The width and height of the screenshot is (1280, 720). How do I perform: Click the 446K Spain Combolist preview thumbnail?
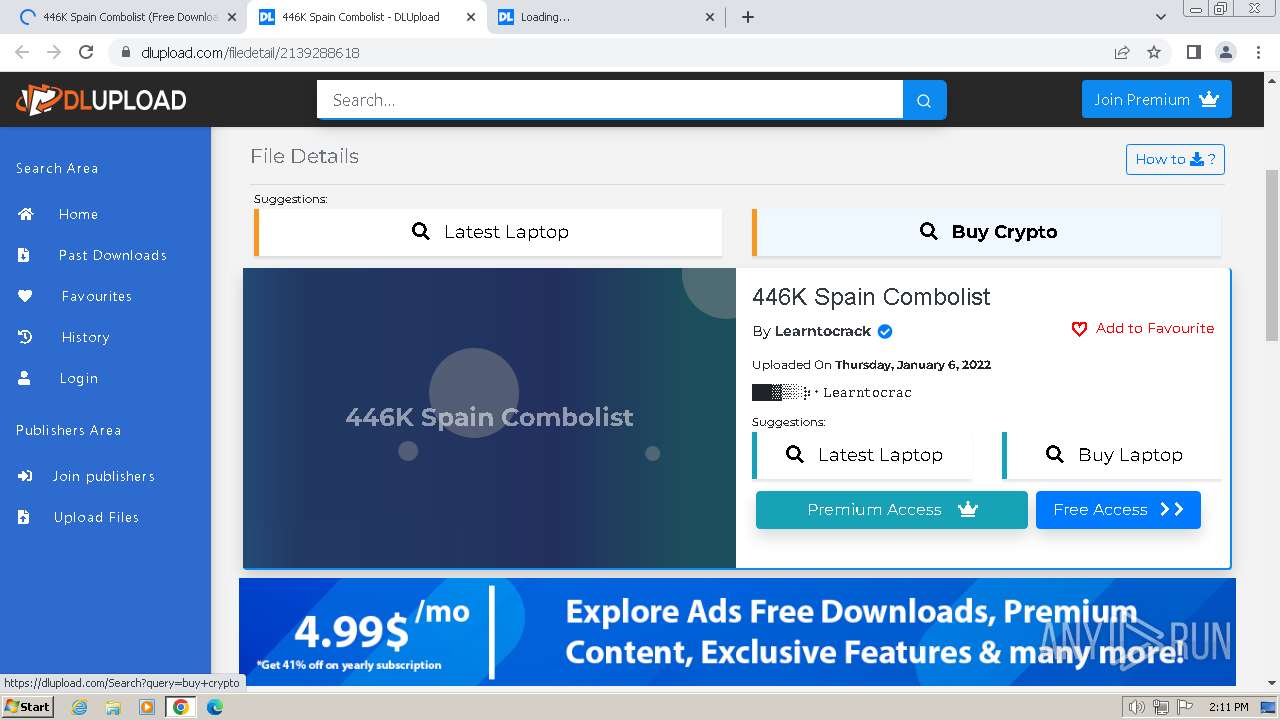click(489, 418)
